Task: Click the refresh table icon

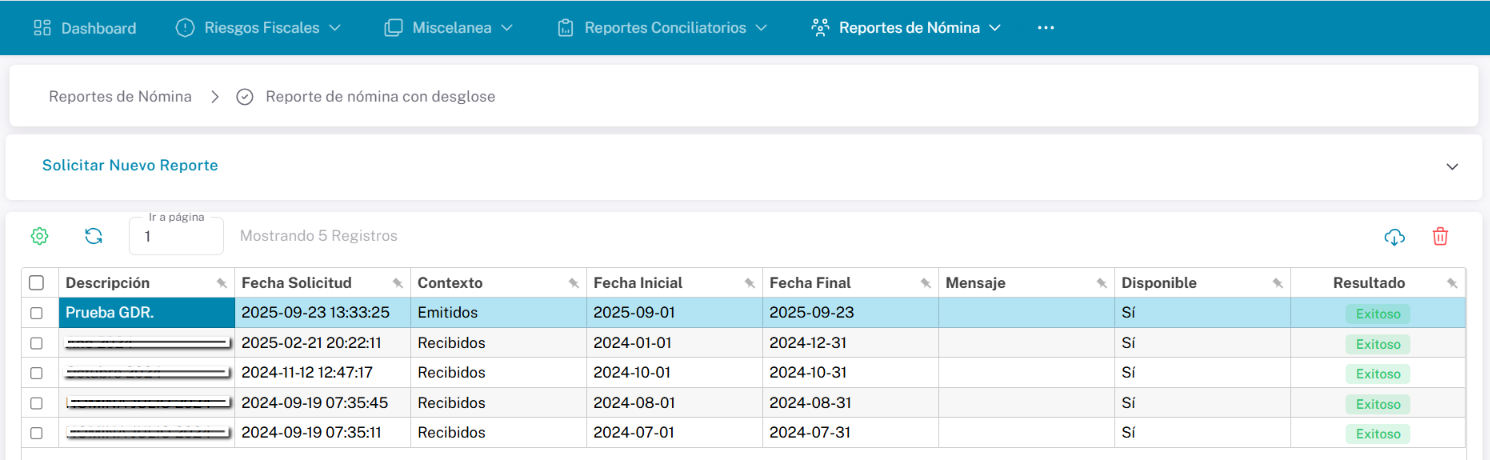Action: click(94, 236)
